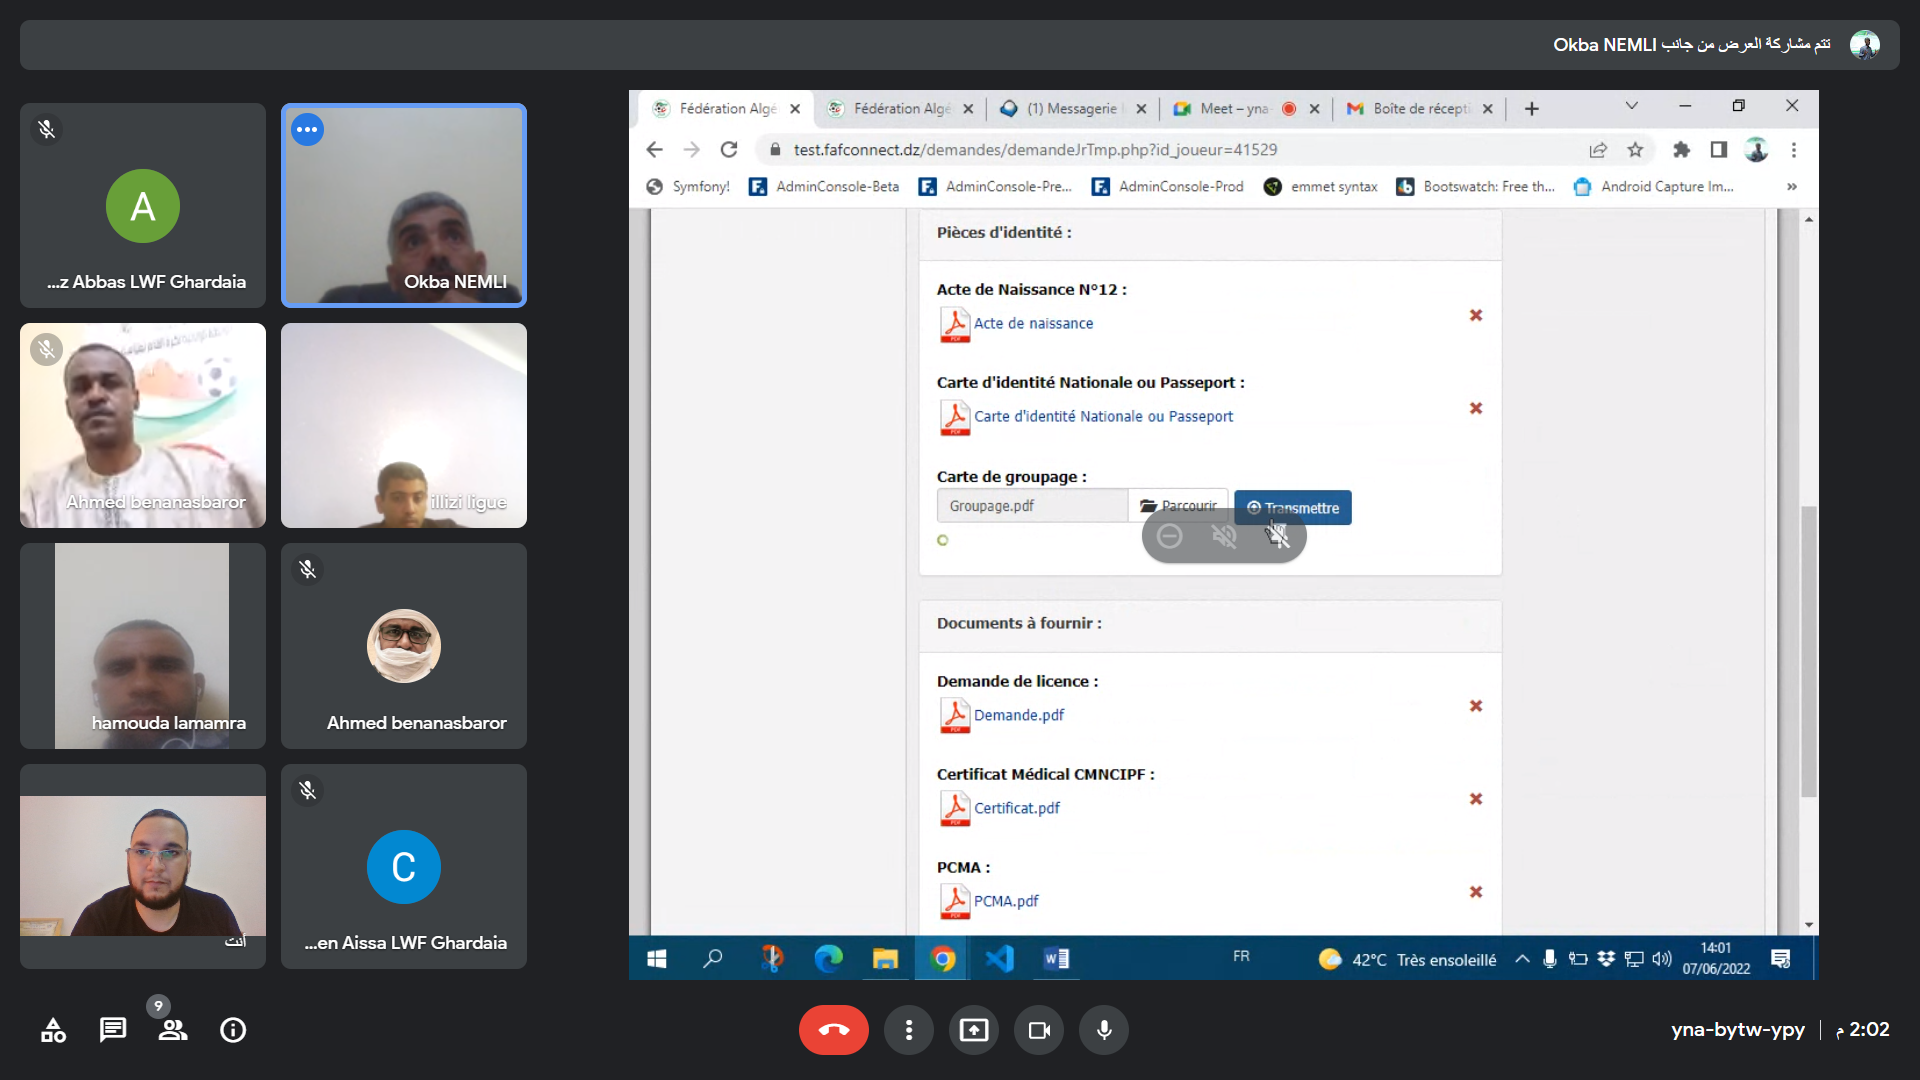Click the red leave call button
The height and width of the screenshot is (1080, 1920).
(833, 1030)
